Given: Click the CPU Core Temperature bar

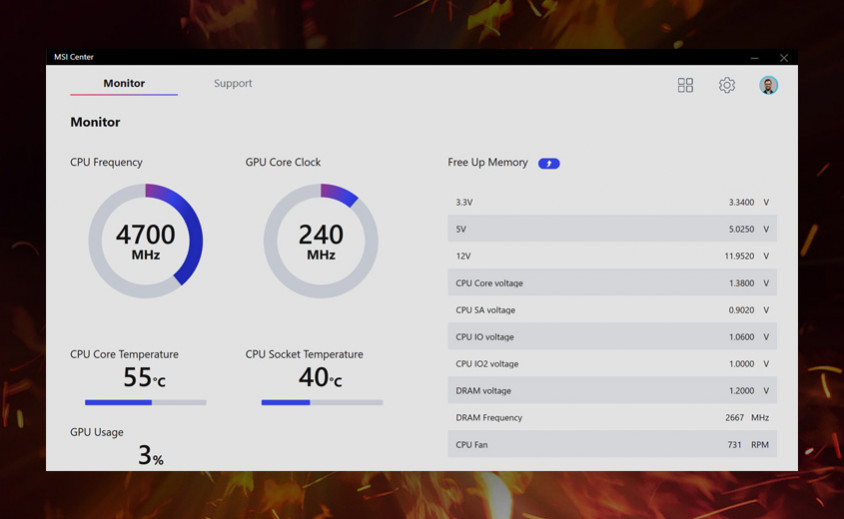Looking at the screenshot, I should [146, 402].
